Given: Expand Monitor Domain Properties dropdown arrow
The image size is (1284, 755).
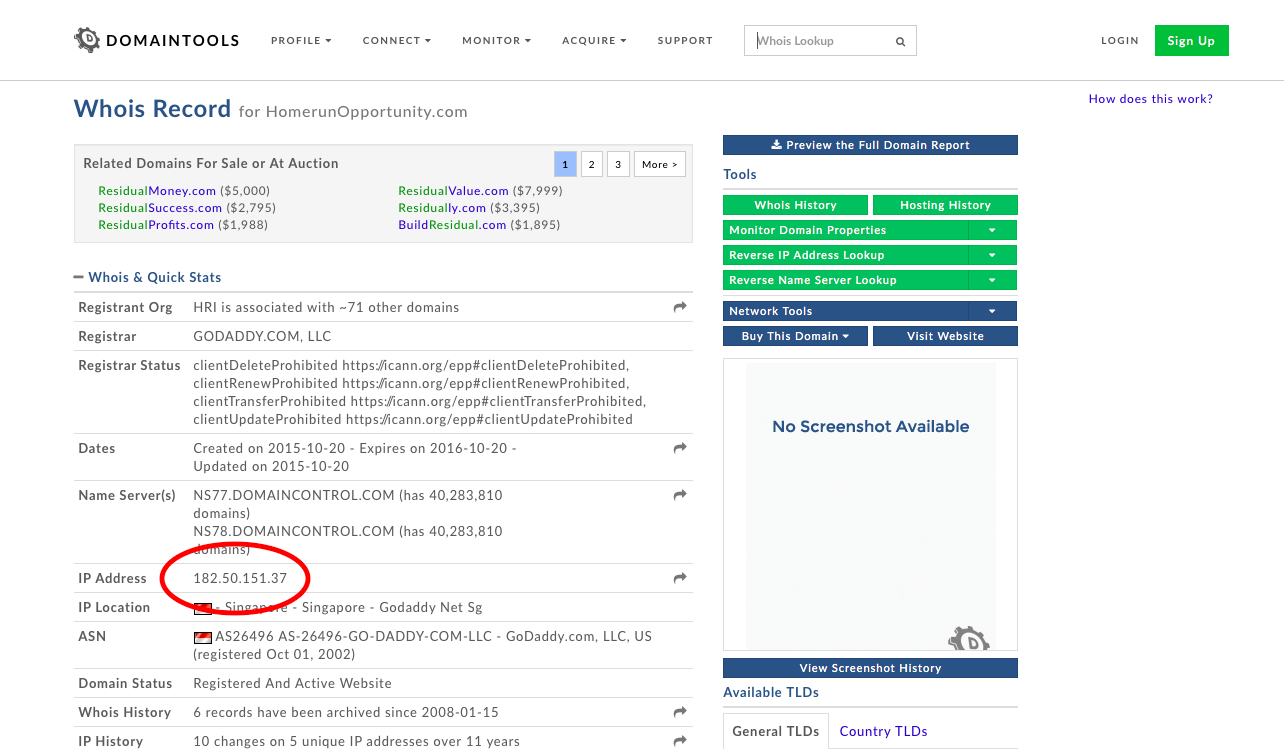Looking at the screenshot, I should pos(992,230).
